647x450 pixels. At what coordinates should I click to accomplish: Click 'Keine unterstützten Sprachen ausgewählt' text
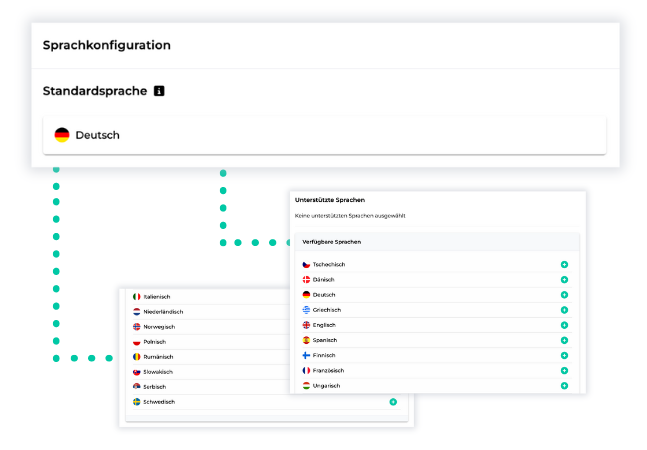click(350, 216)
